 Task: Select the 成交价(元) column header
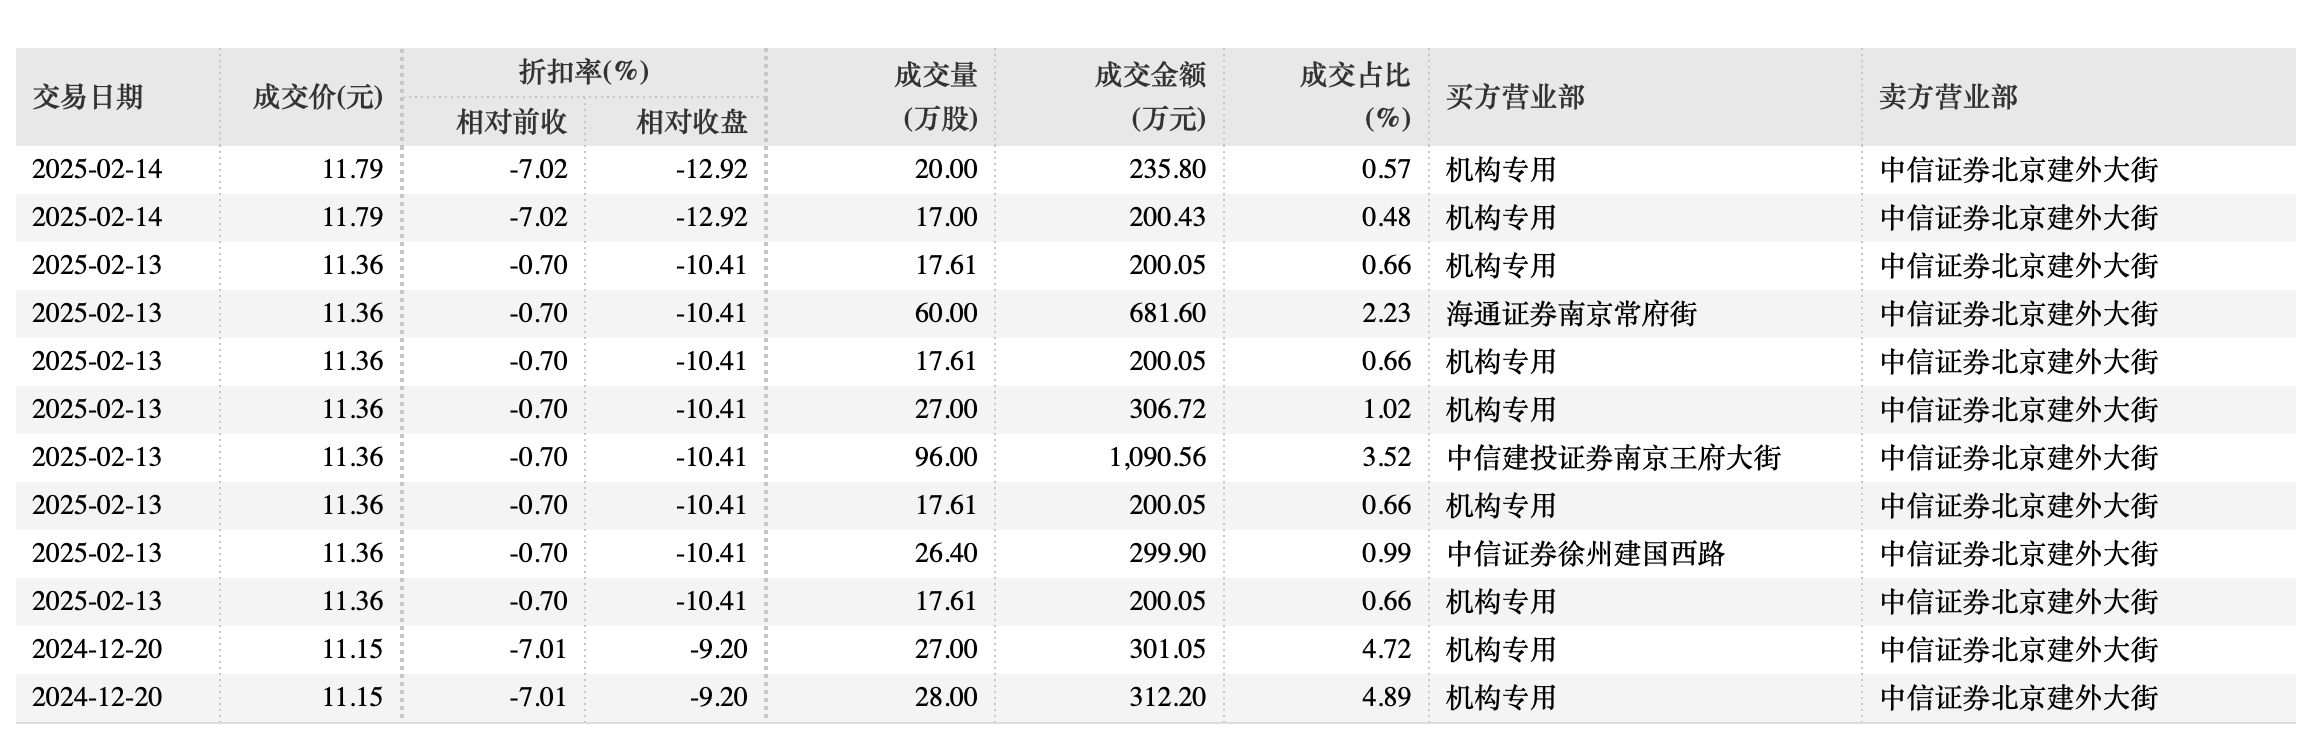click(x=317, y=97)
